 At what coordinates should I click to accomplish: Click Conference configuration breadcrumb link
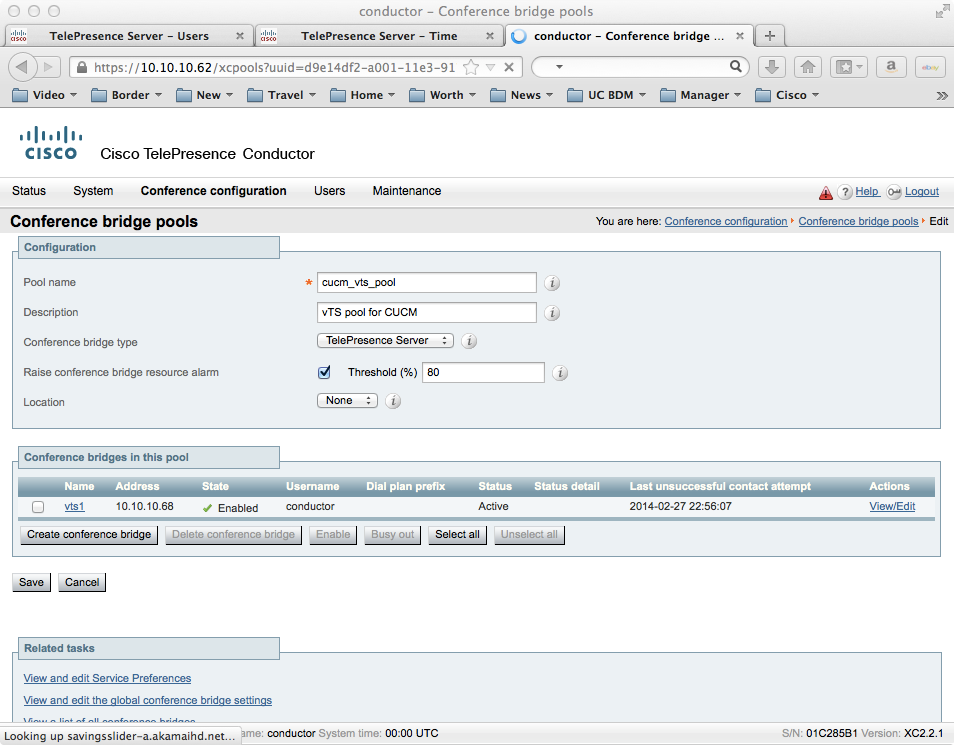tap(725, 222)
